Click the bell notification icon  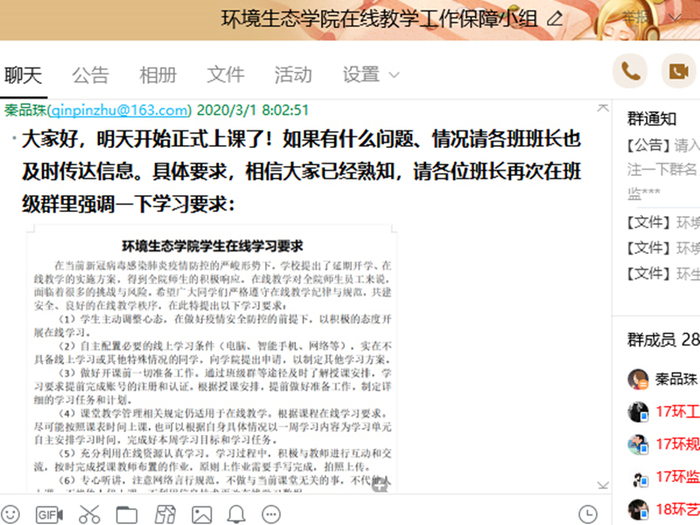pyautogui.click(x=237, y=515)
